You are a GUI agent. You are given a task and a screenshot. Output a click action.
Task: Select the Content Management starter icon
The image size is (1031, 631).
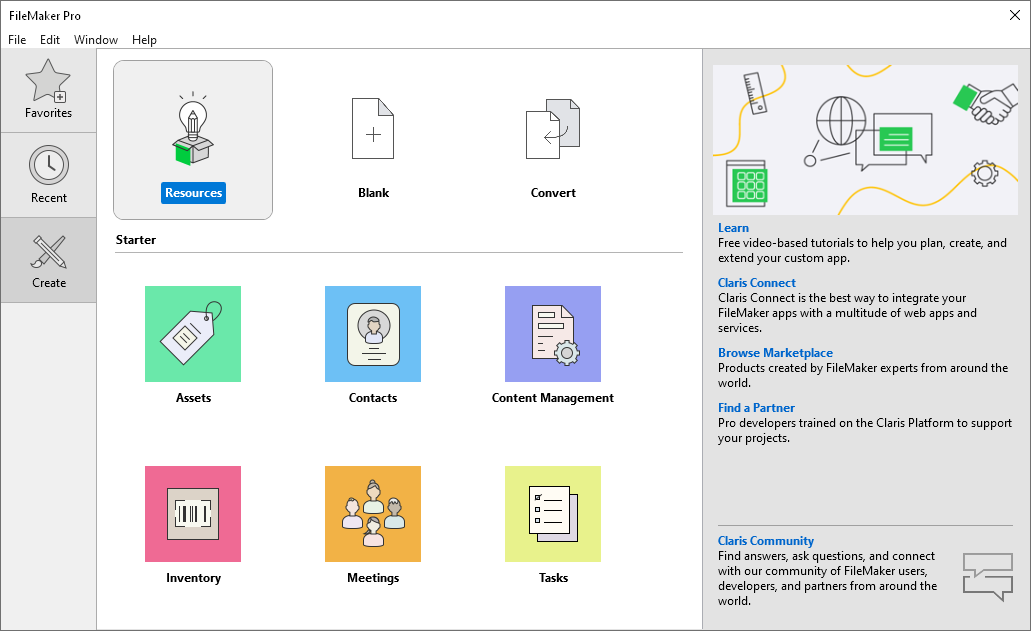553,334
